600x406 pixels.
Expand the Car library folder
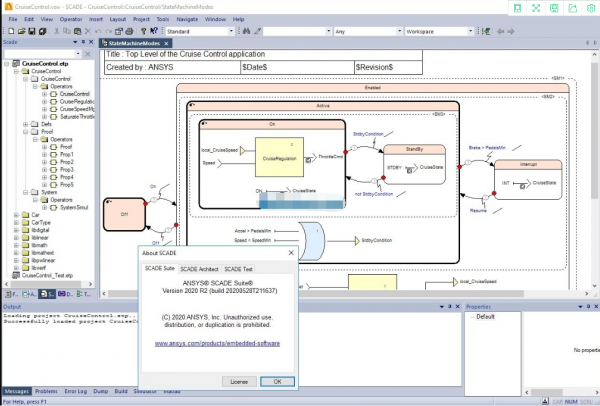pos(16,215)
